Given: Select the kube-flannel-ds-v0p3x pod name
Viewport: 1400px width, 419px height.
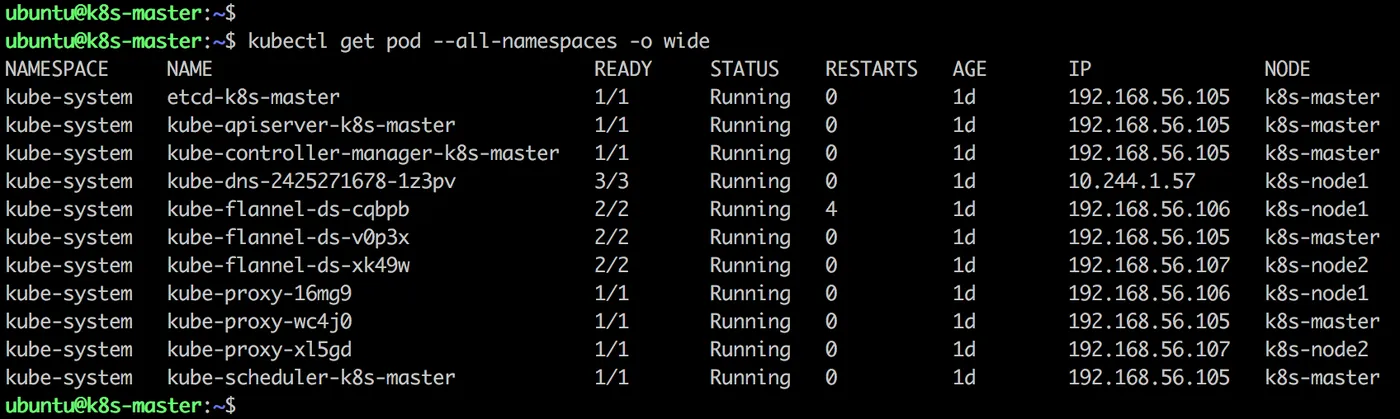Looking at the screenshot, I should tap(288, 237).
